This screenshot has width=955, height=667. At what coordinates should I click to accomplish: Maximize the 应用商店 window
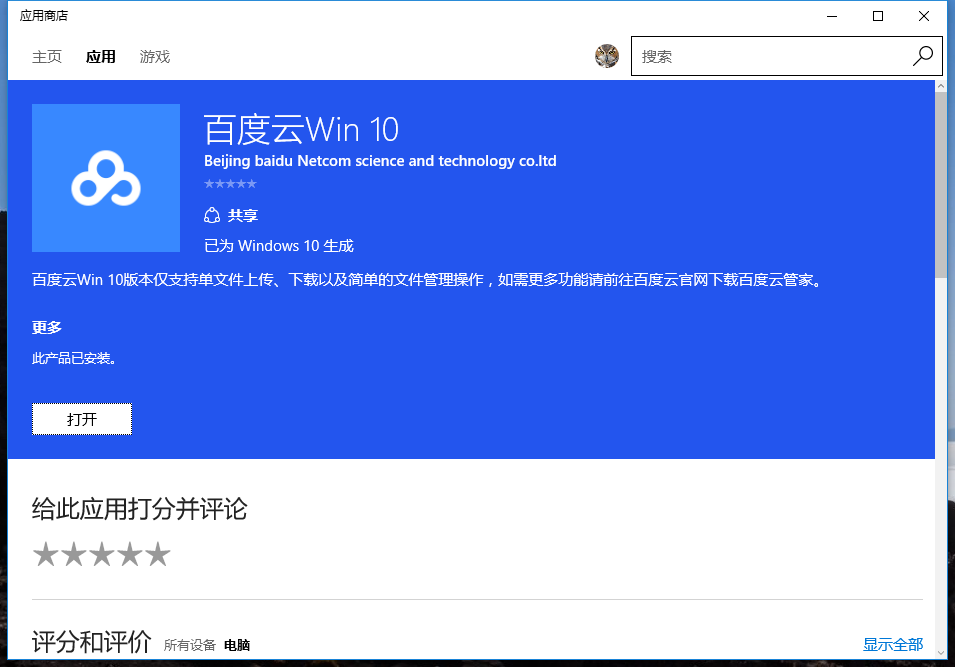878,16
